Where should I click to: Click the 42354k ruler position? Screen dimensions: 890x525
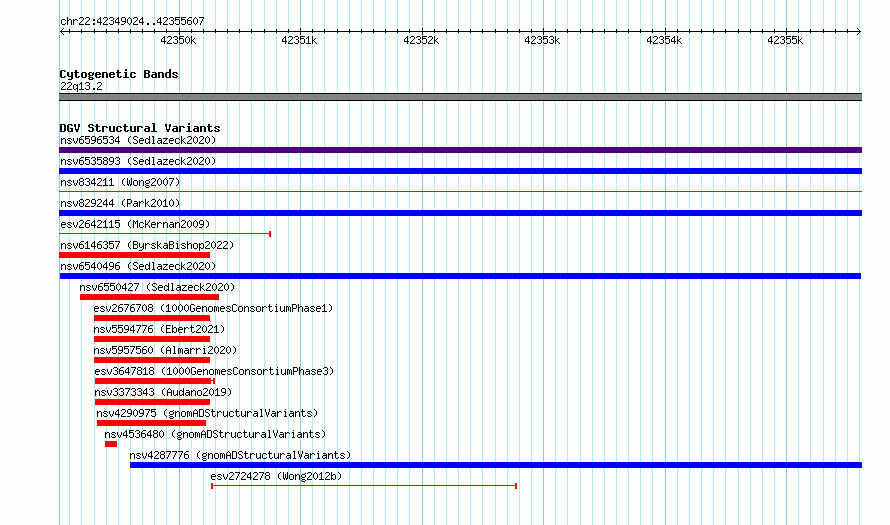(664, 40)
